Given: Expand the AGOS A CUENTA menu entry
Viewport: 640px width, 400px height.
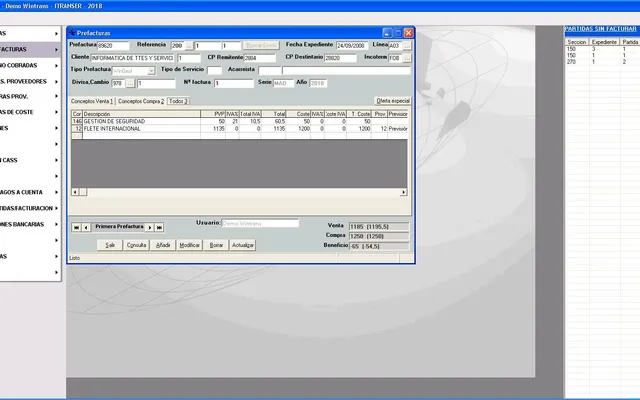Looking at the screenshot, I should tap(56, 192).
